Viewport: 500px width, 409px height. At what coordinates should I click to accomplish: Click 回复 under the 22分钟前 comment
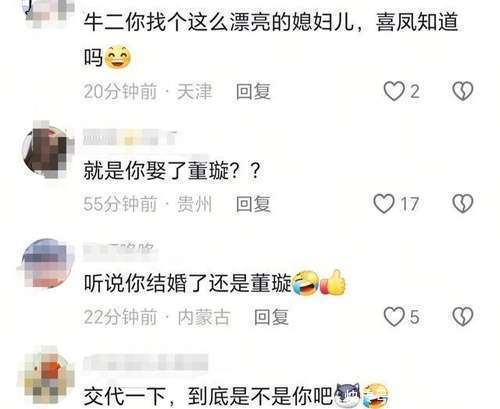pyautogui.click(x=271, y=317)
